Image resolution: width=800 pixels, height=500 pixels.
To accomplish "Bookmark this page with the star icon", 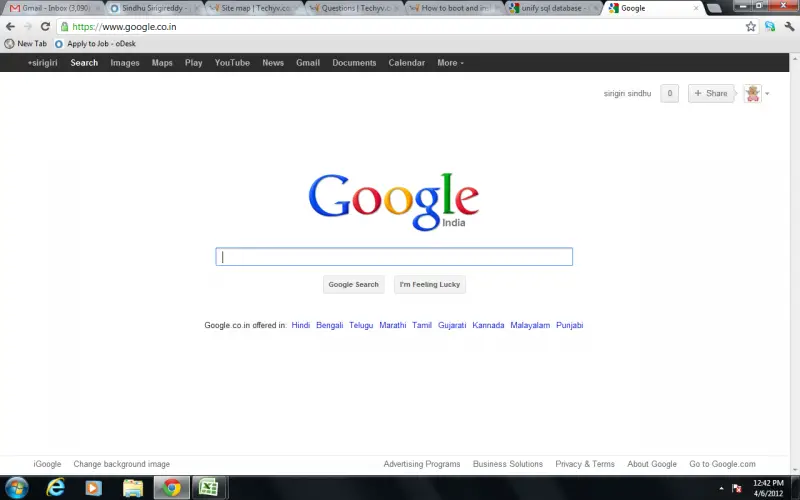I will point(751,27).
